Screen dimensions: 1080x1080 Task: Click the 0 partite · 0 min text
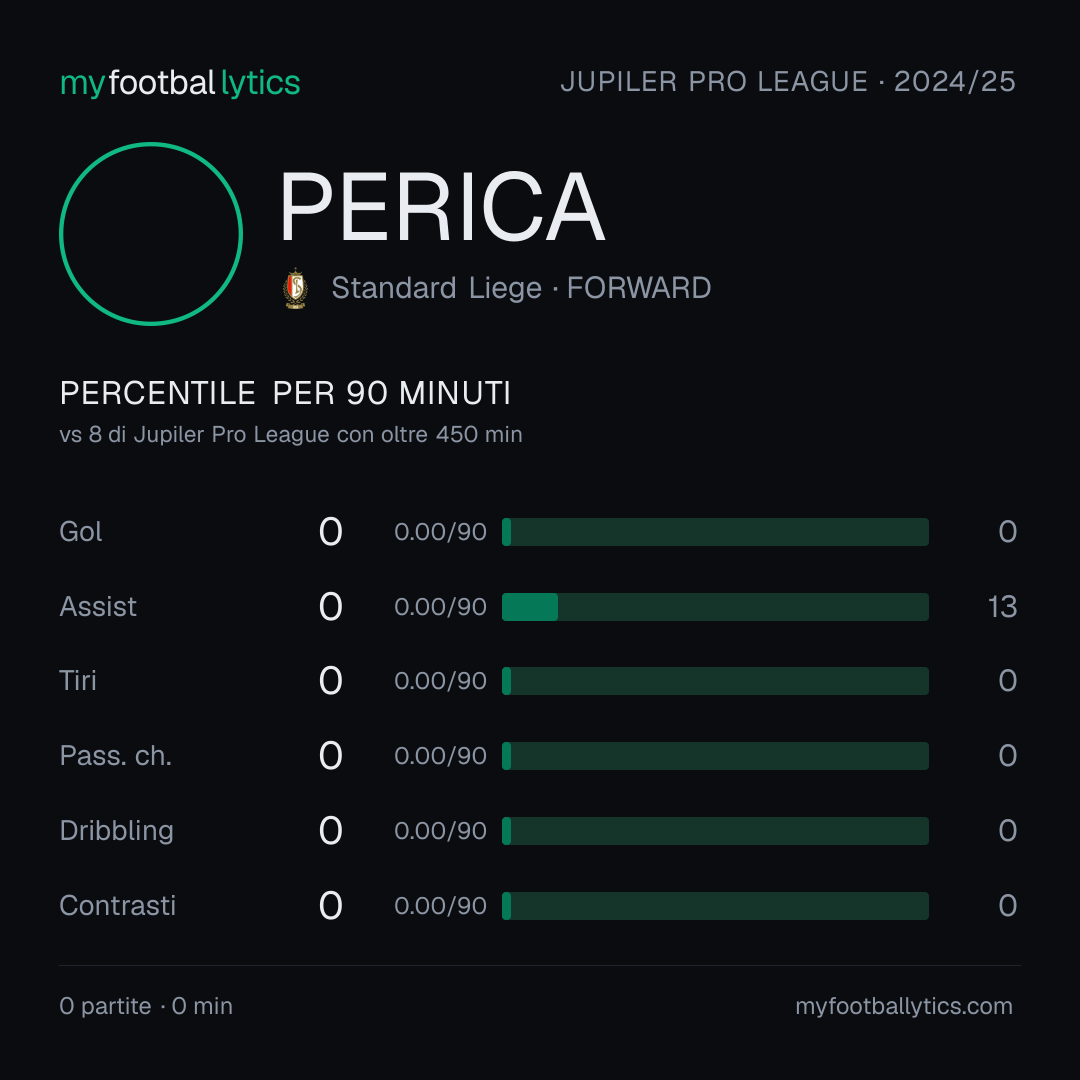pyautogui.click(x=146, y=1006)
